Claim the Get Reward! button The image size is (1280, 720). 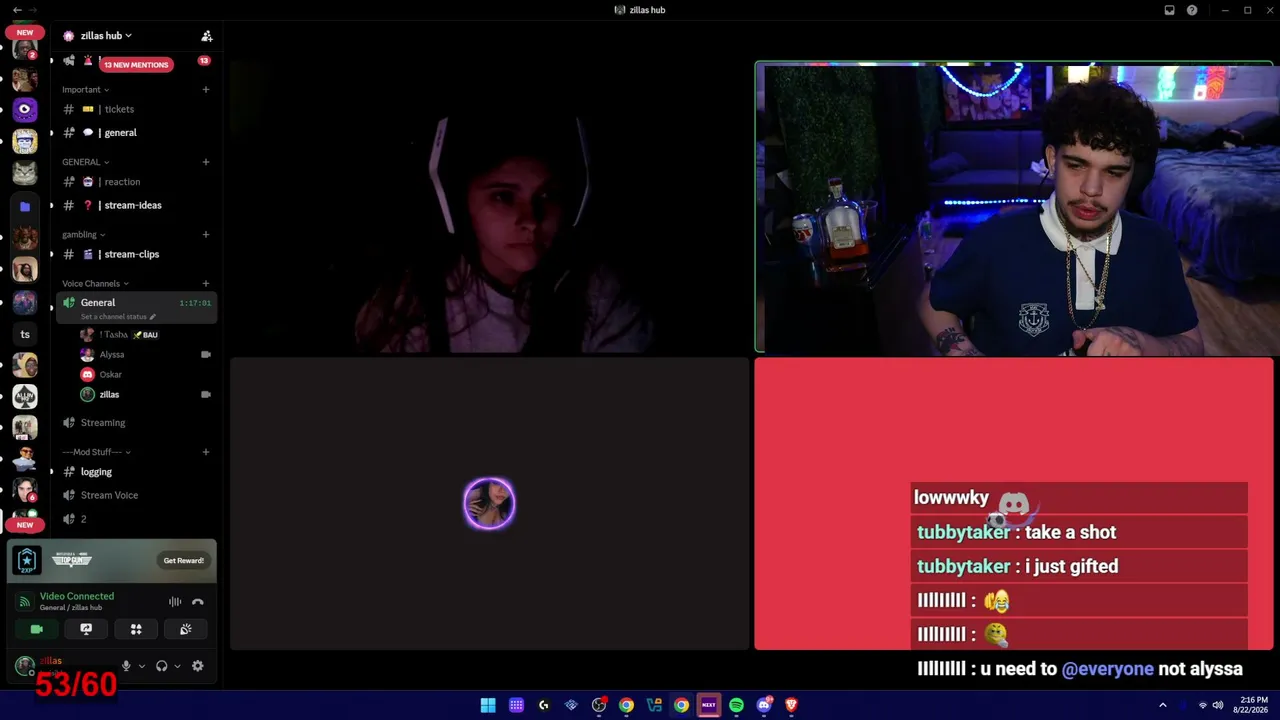click(184, 561)
